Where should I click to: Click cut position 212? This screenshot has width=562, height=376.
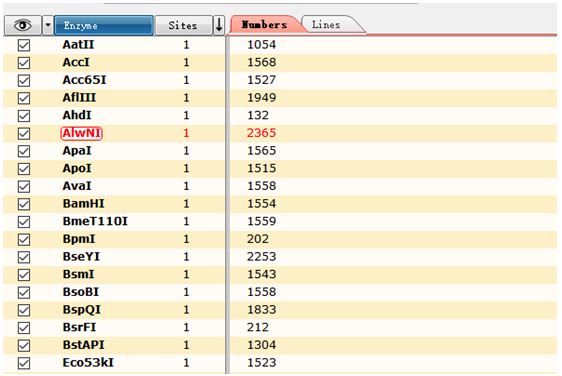[x=258, y=327]
